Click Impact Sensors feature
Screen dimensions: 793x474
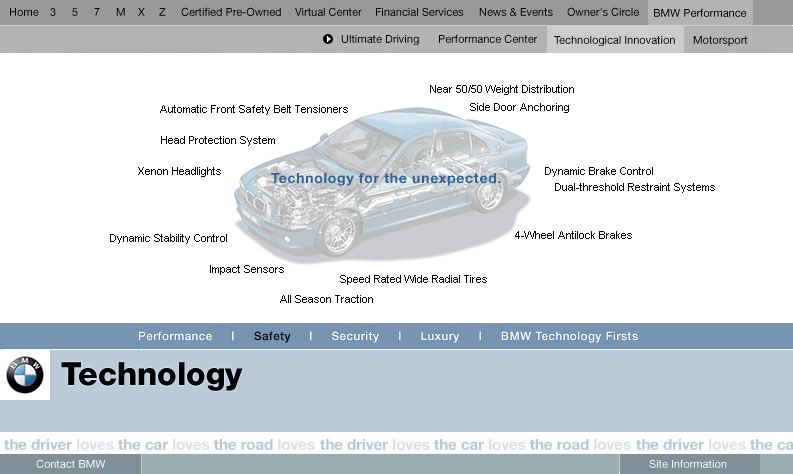(x=247, y=269)
